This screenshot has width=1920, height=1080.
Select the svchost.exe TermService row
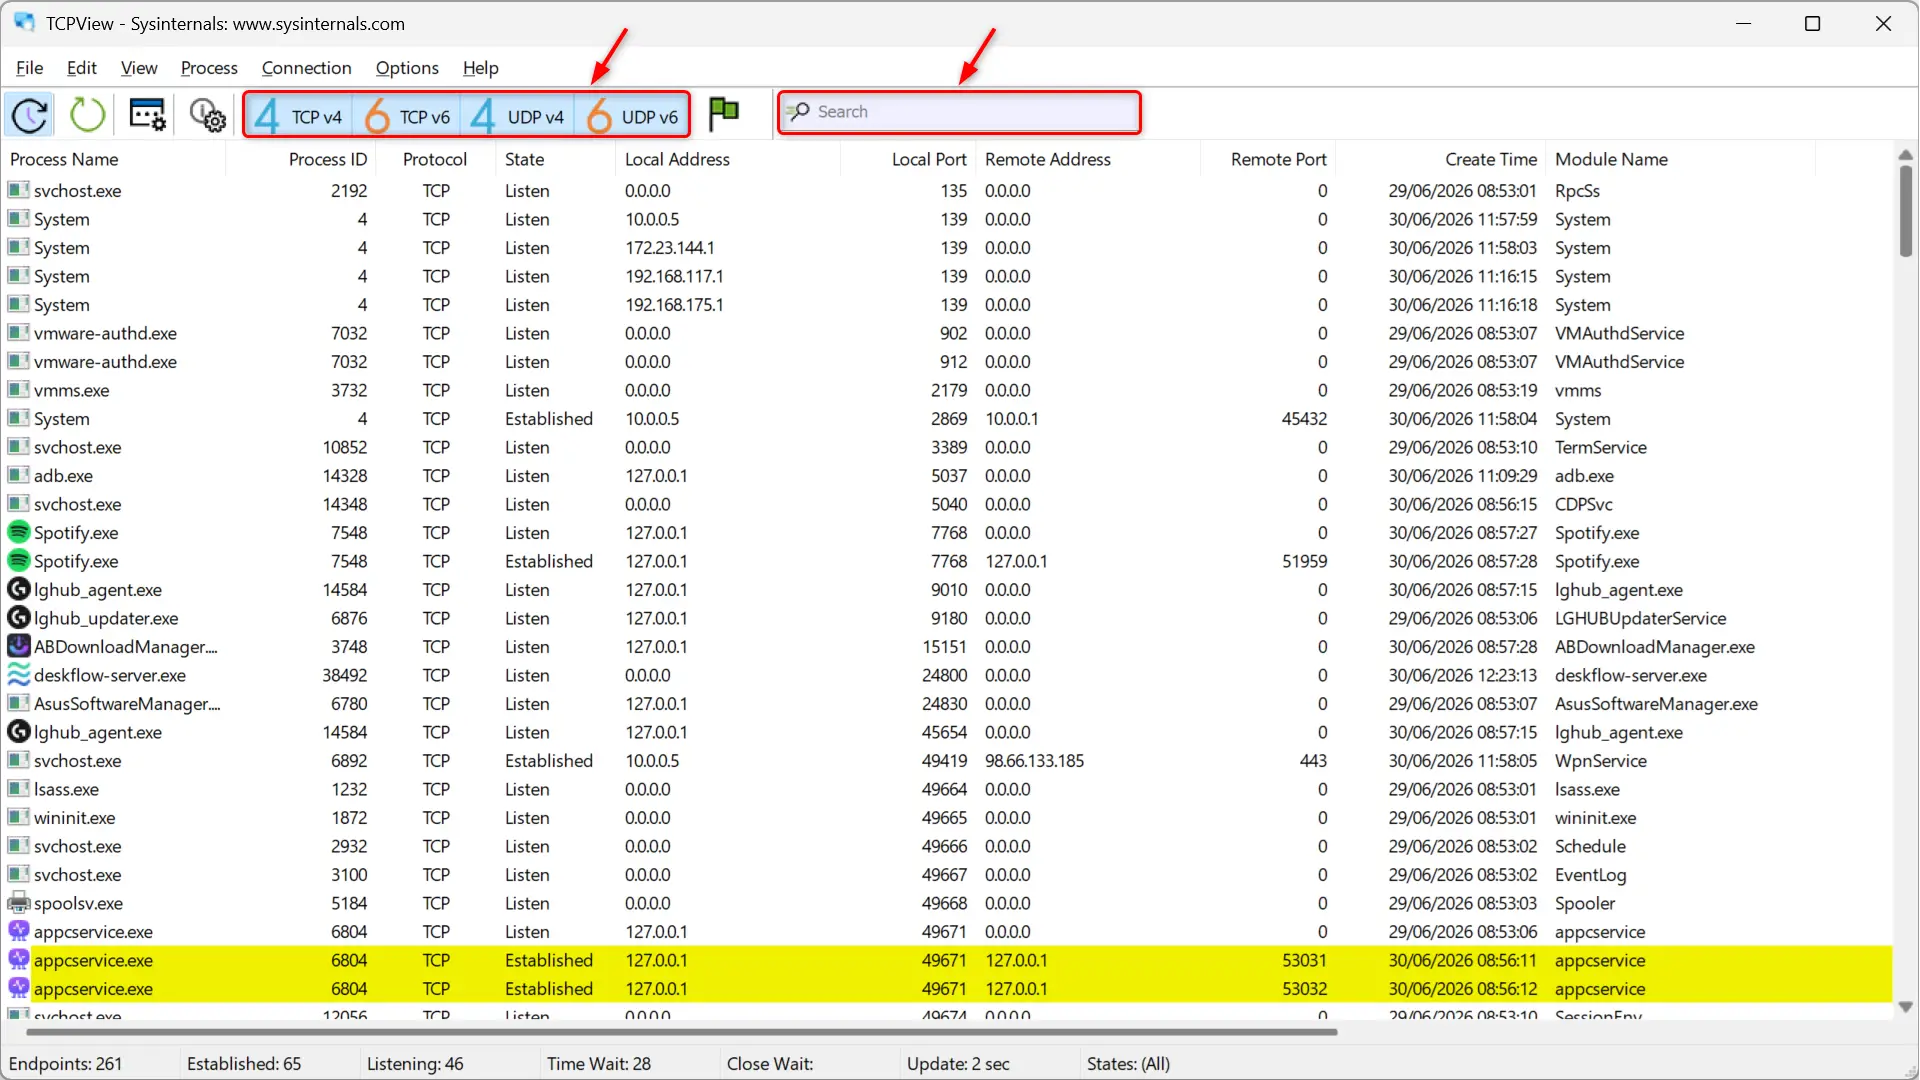point(947,447)
